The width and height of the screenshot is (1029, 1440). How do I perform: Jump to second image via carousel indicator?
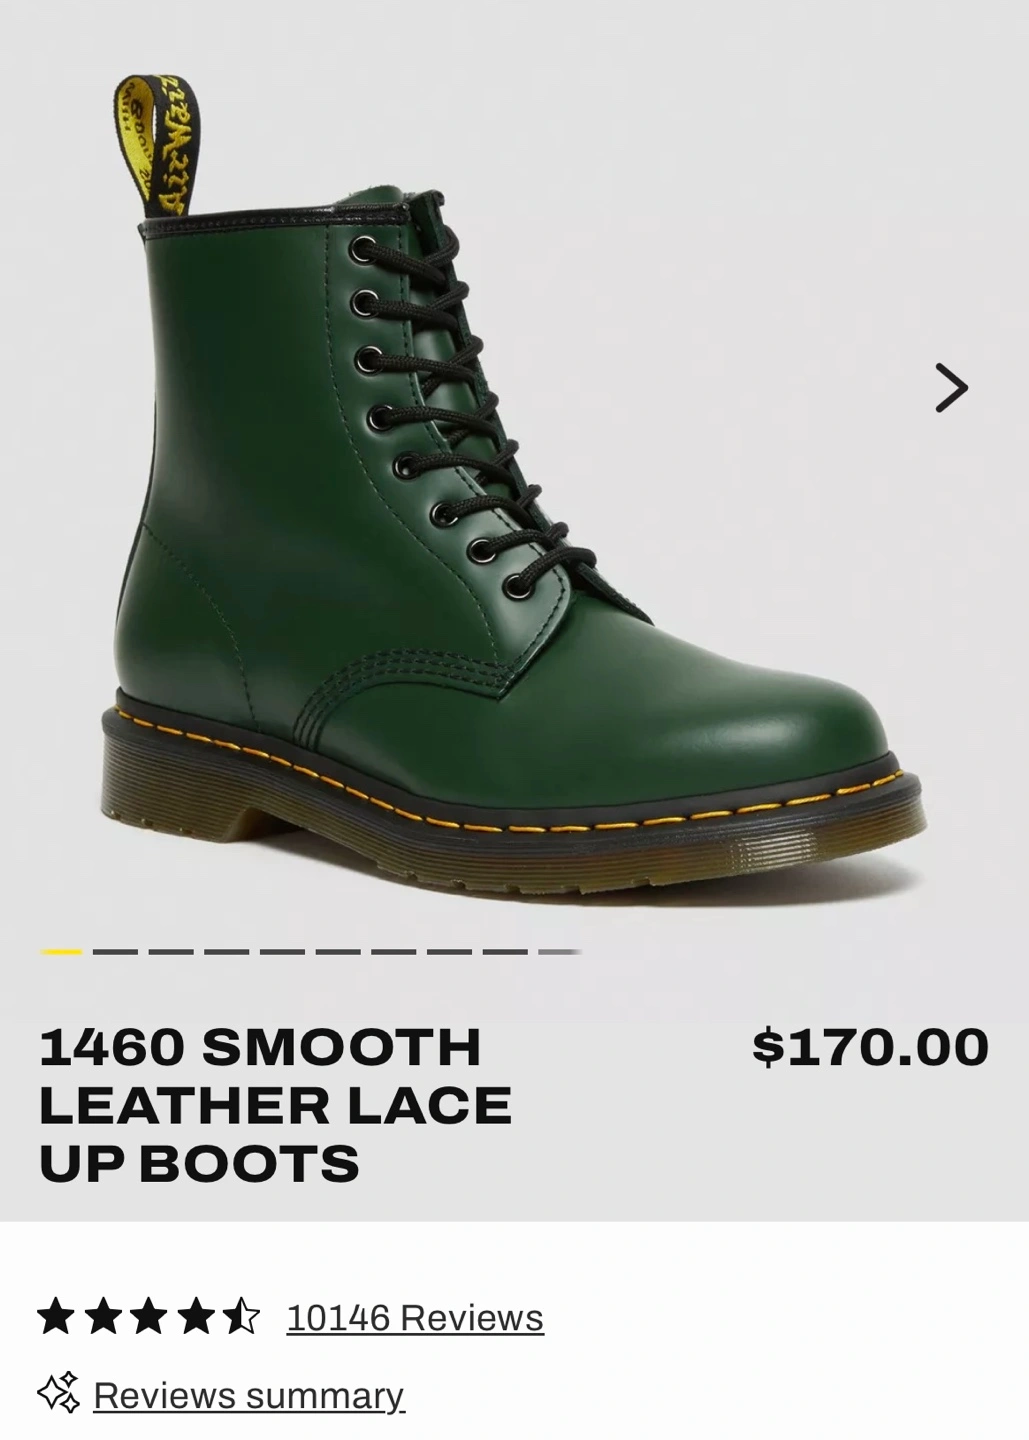(x=115, y=952)
